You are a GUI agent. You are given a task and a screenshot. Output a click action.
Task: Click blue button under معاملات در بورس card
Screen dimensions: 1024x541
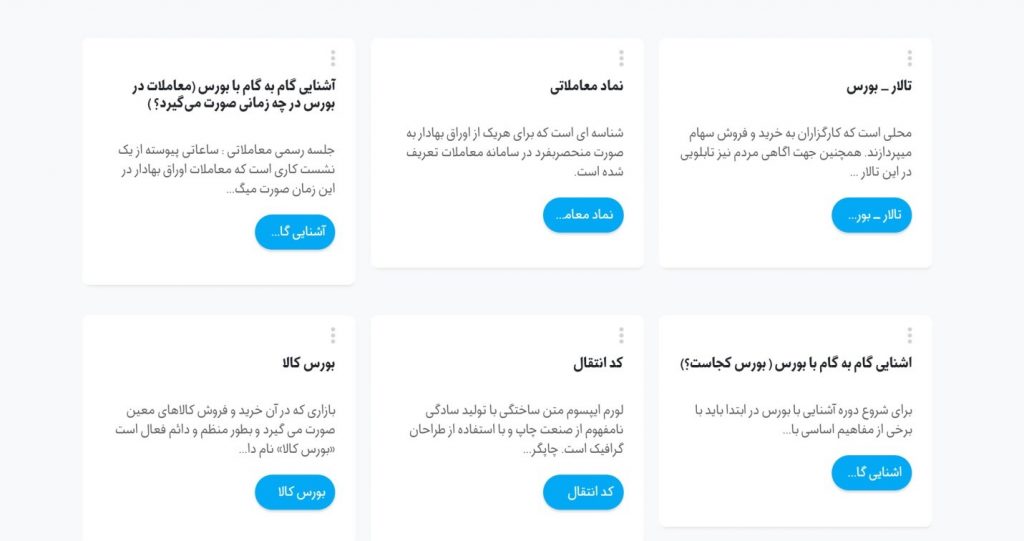pos(295,232)
